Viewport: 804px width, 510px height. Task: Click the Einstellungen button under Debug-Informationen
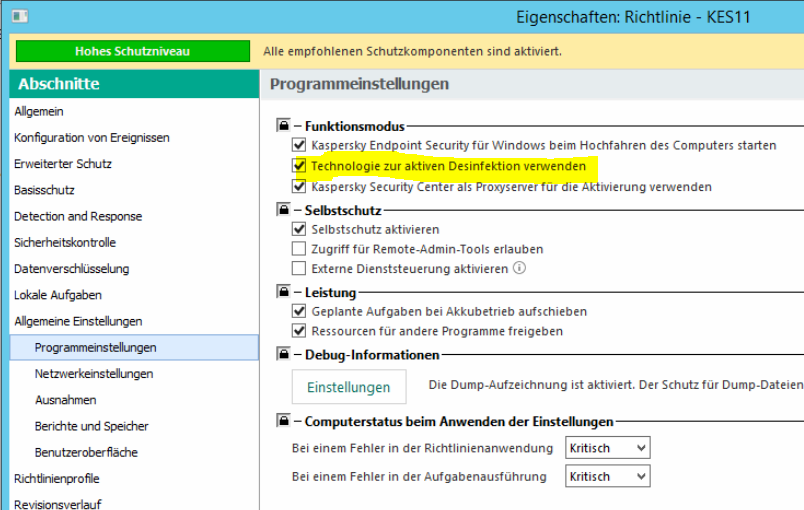[349, 387]
